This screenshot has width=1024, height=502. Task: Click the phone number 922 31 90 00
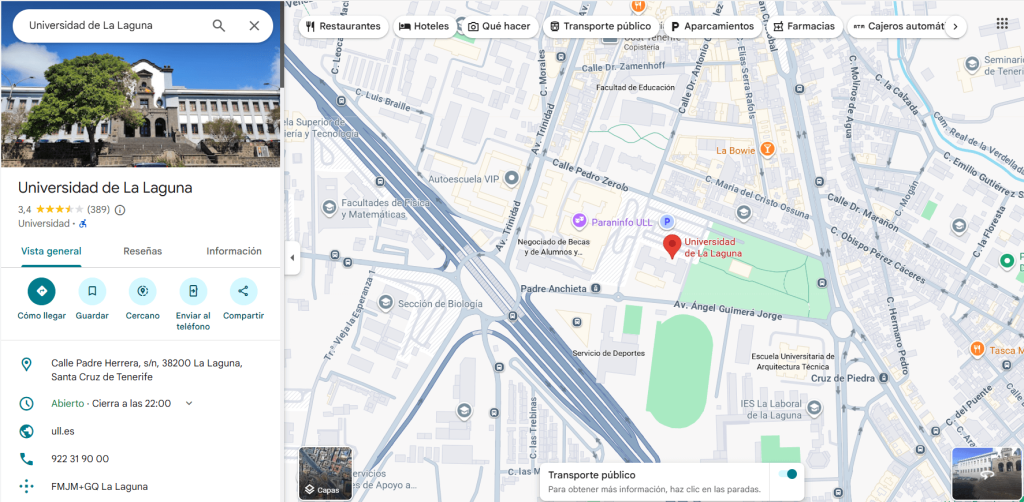click(x=80, y=459)
